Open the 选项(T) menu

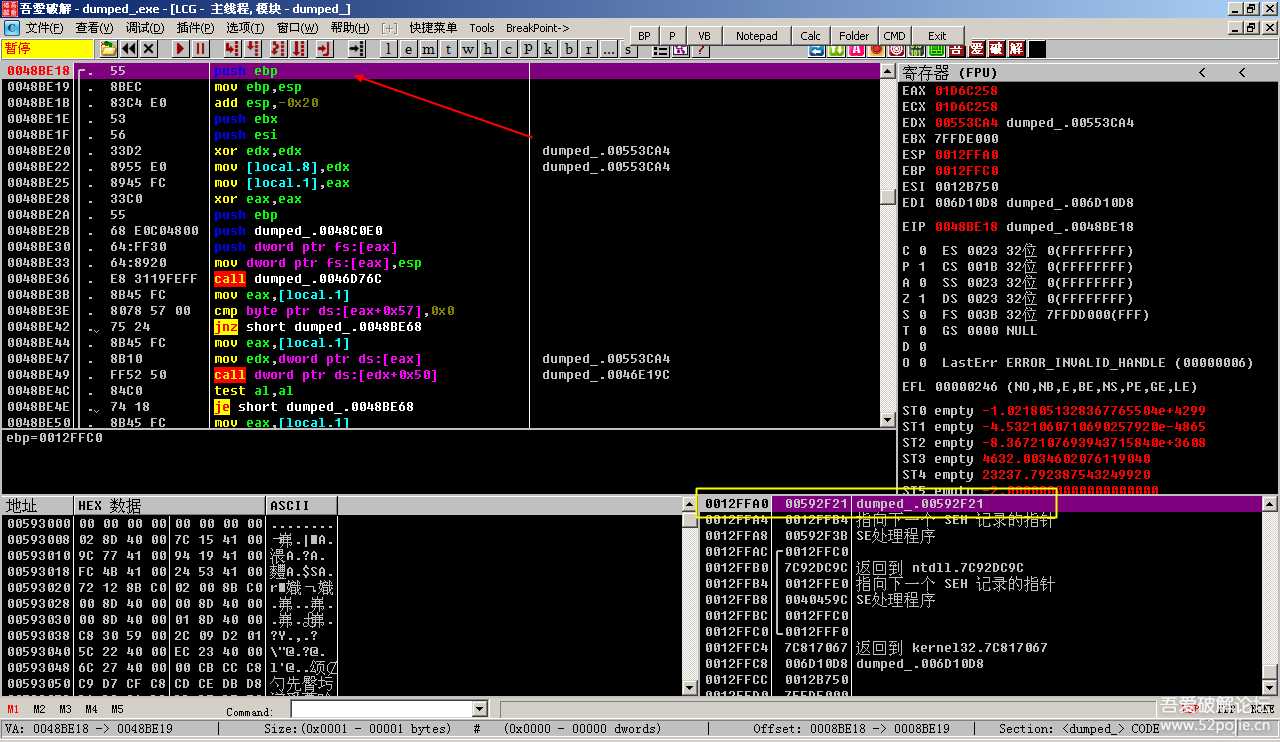pyautogui.click(x=245, y=28)
